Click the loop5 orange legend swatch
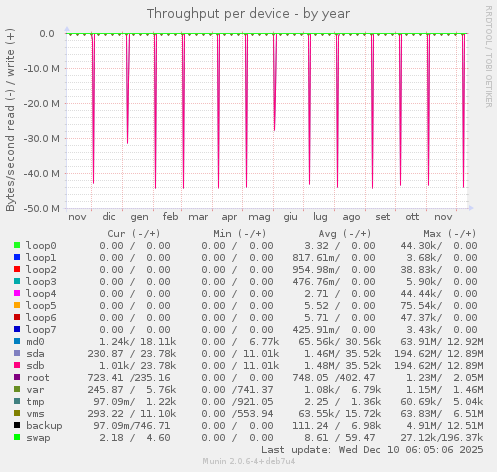 point(17,305)
